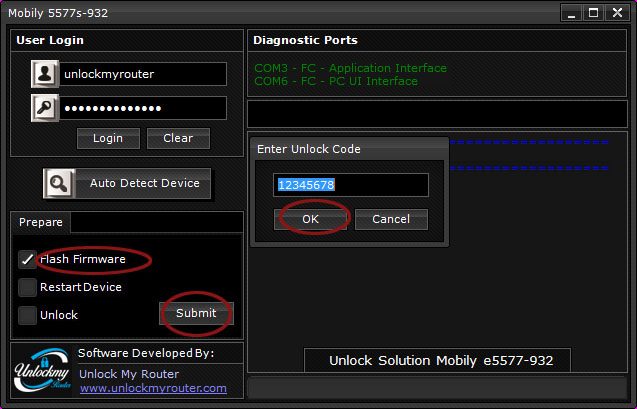Uncheck the Flash Firmware checkbox
The height and width of the screenshot is (409, 637).
pyautogui.click(x=27, y=259)
